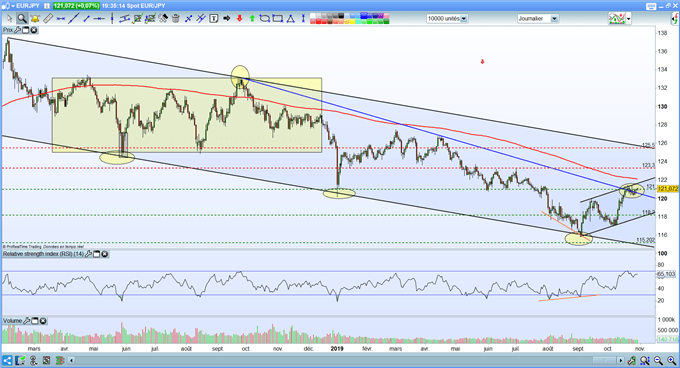The height and width of the screenshot is (368, 680).
Task: Select the rectangle drawing tool
Action: tap(278, 19)
